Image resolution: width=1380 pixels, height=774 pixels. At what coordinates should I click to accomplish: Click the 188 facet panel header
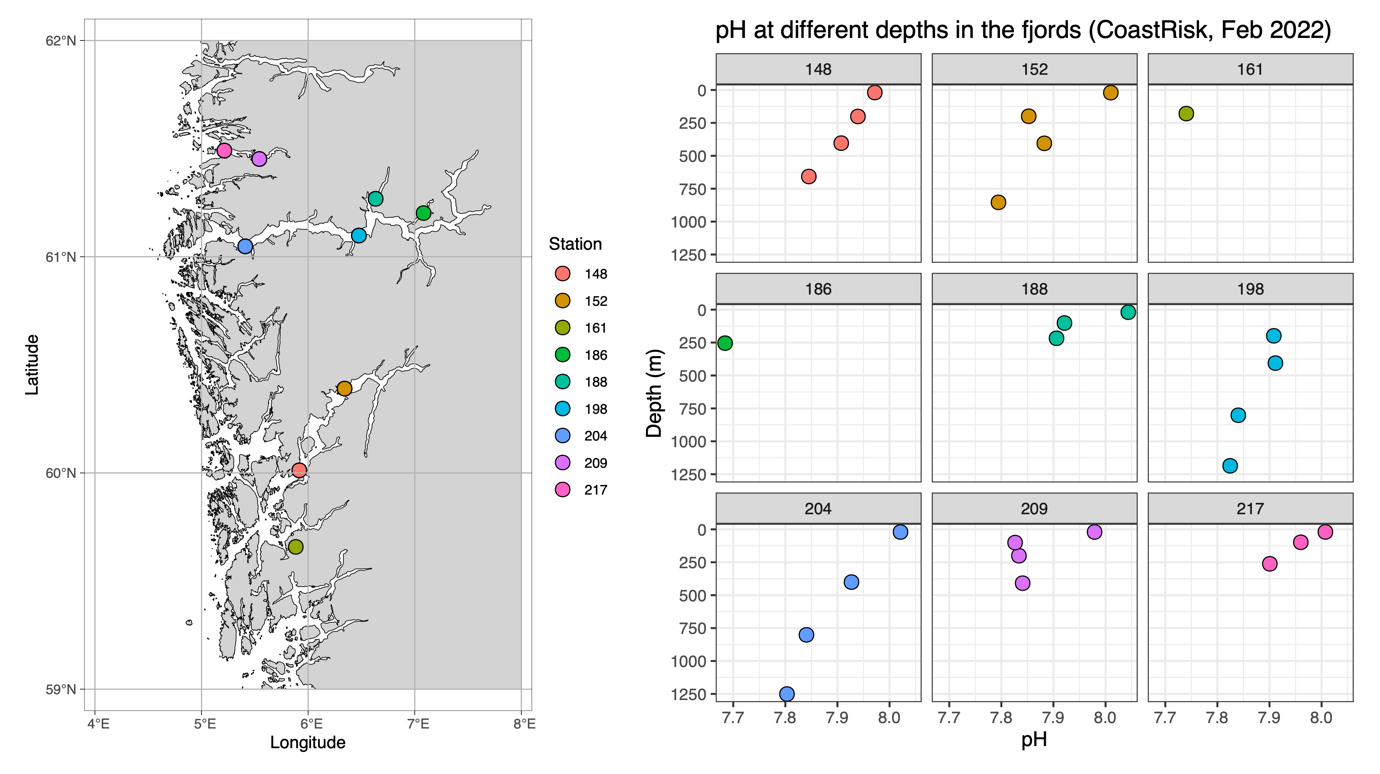tap(1034, 289)
